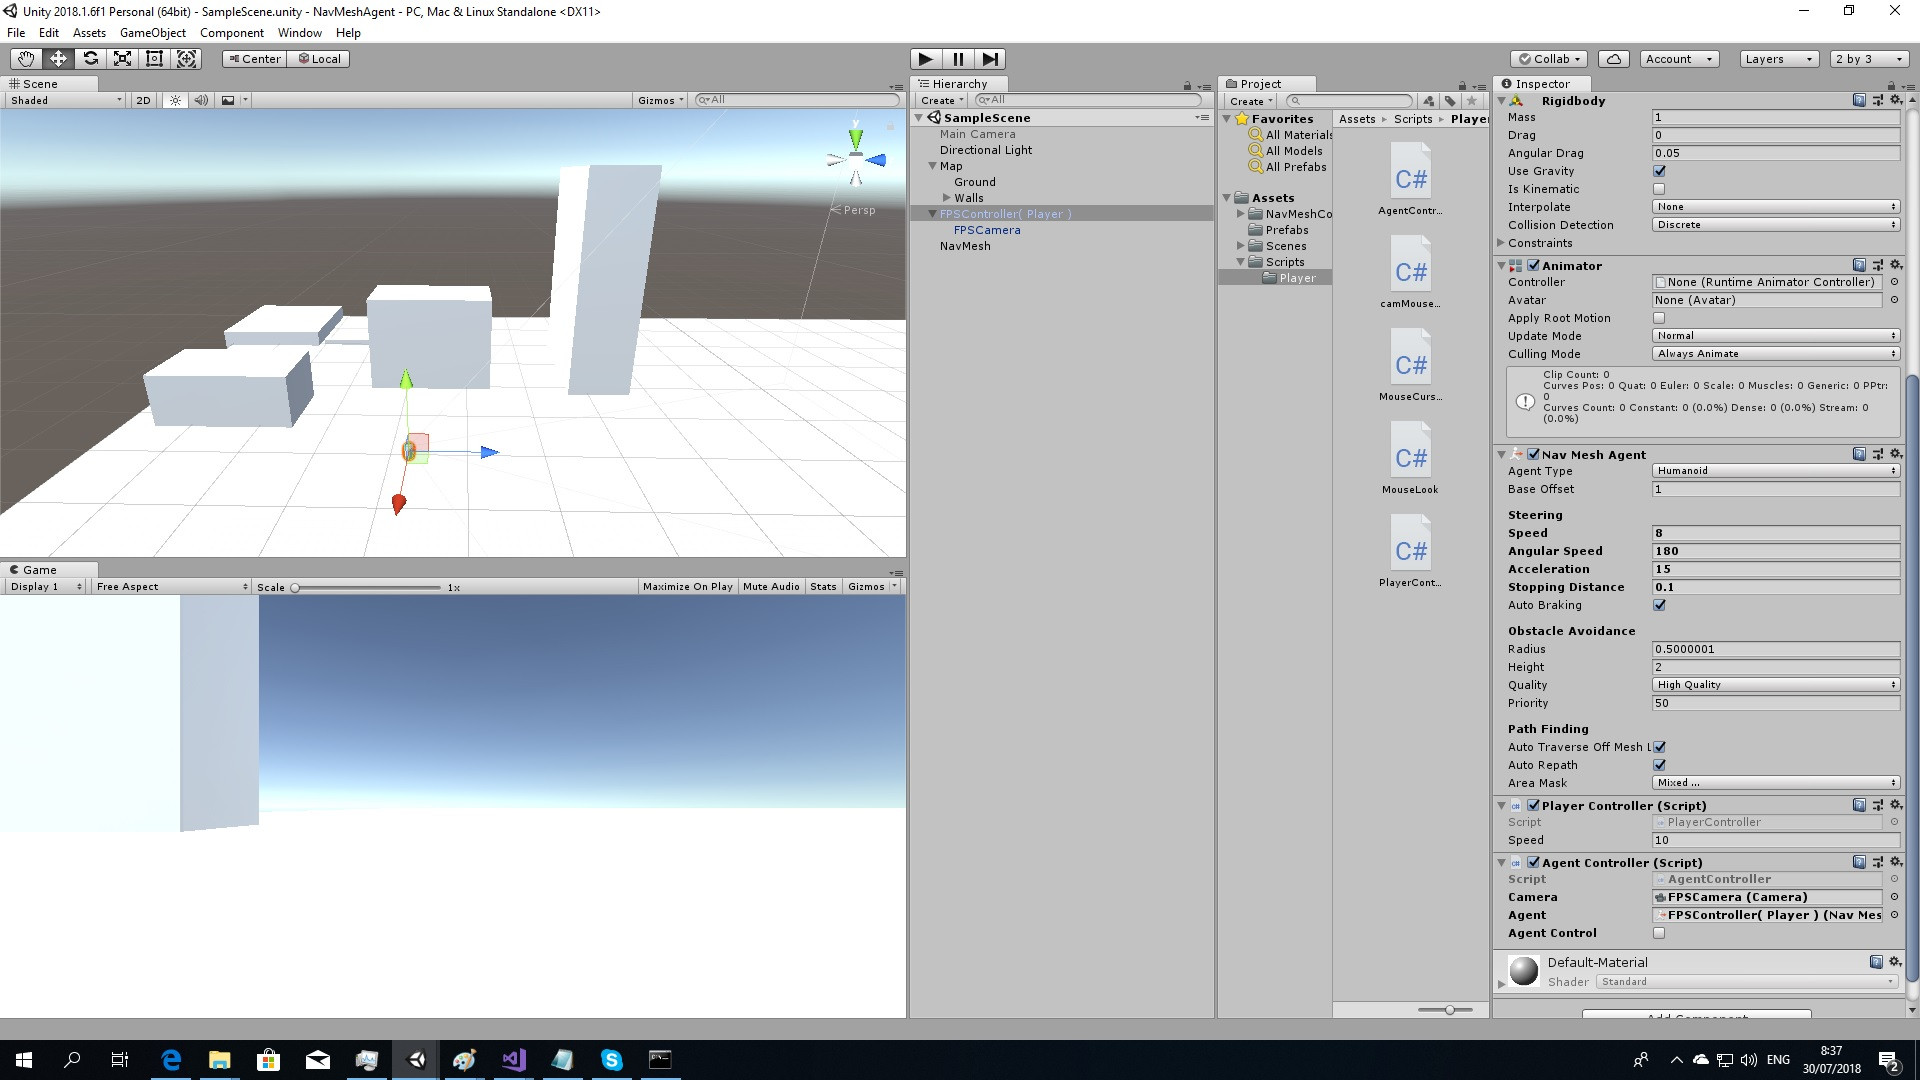Open Nav Mesh Agent gear settings
Image resolution: width=1920 pixels, height=1080 pixels.
(x=1895, y=454)
